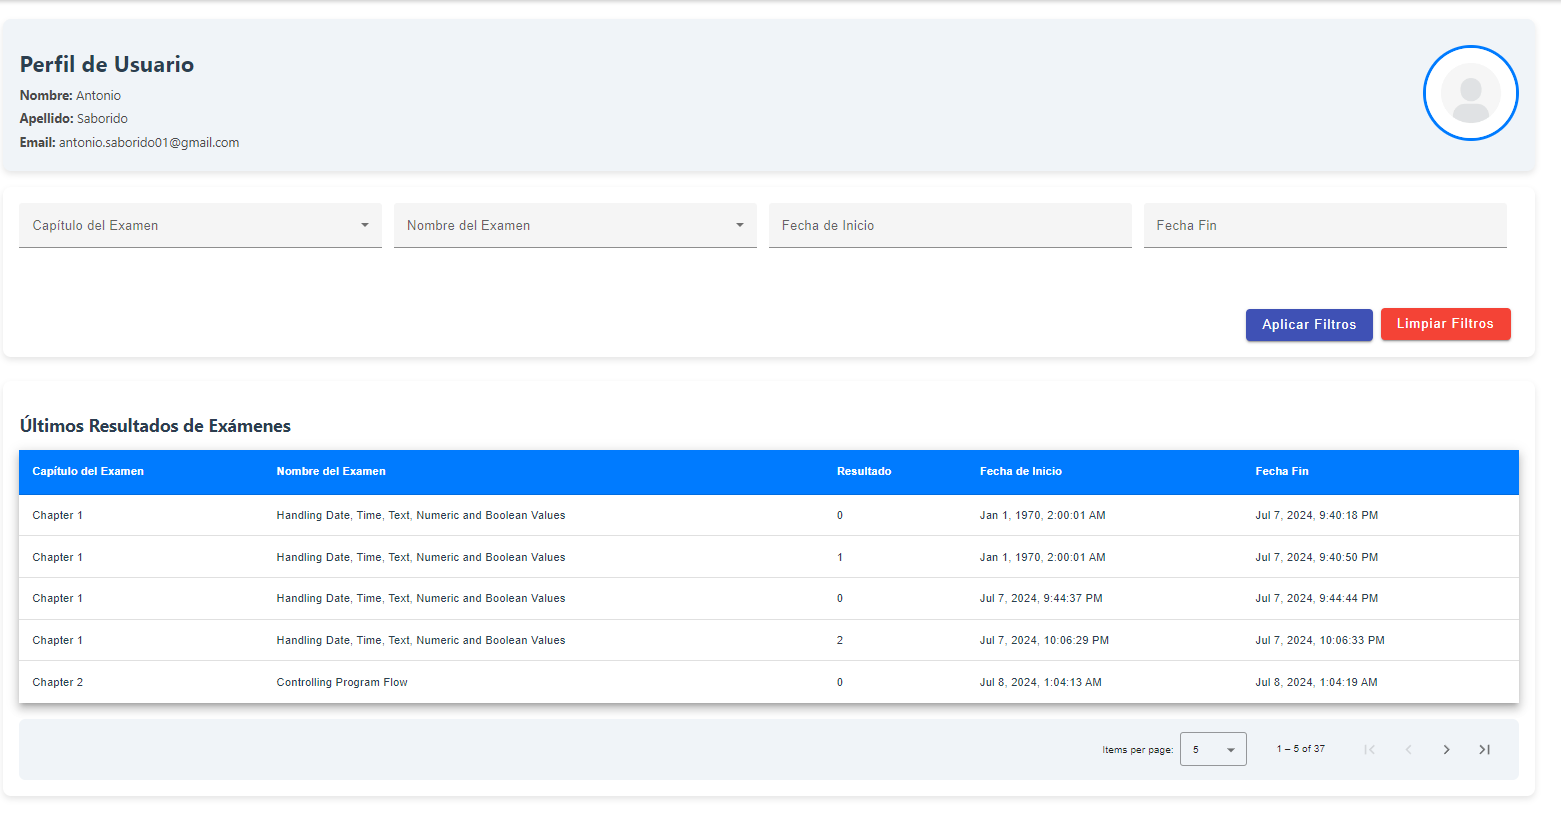Screen dimensions: 1561x824
Task: Open the Capítulo del Examen dropdown
Action: pos(200,226)
